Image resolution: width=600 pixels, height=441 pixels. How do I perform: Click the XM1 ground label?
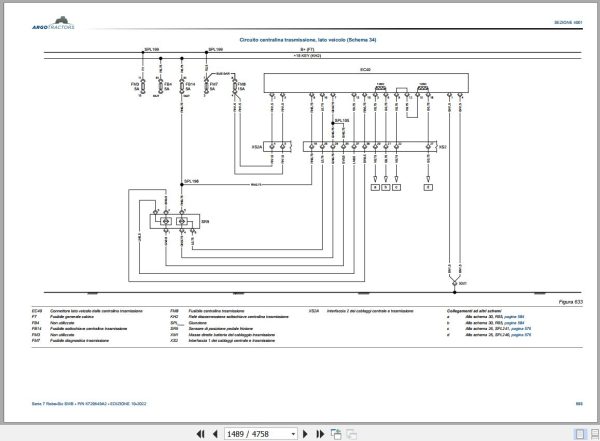point(463,284)
